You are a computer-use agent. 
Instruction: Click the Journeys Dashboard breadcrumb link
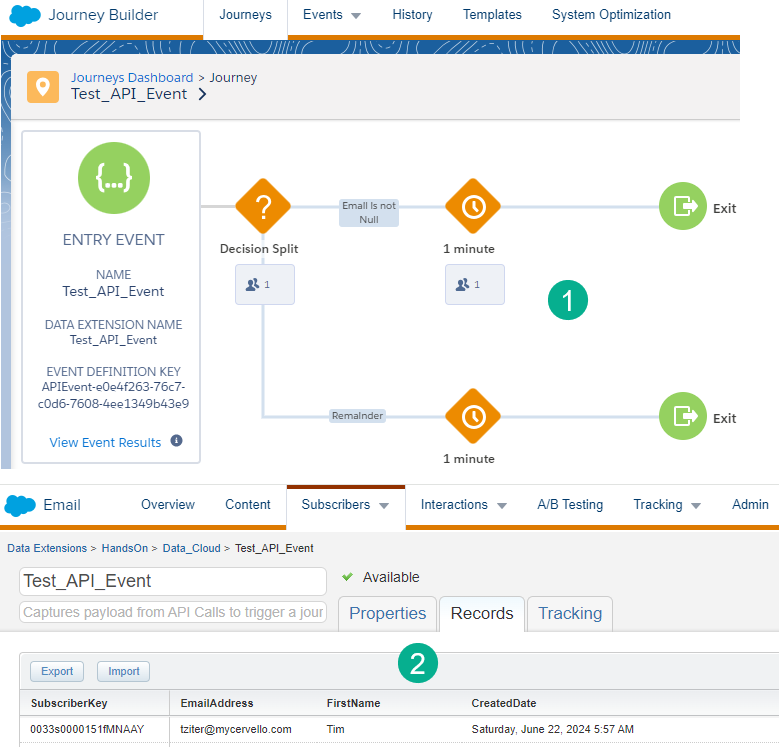132,78
